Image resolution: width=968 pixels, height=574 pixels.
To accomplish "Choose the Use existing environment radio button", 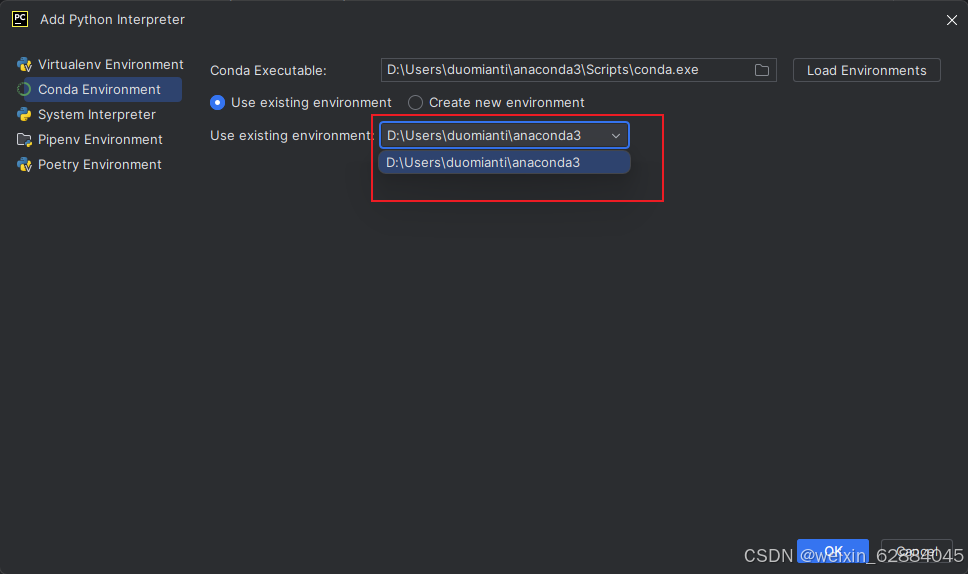I will point(217,102).
